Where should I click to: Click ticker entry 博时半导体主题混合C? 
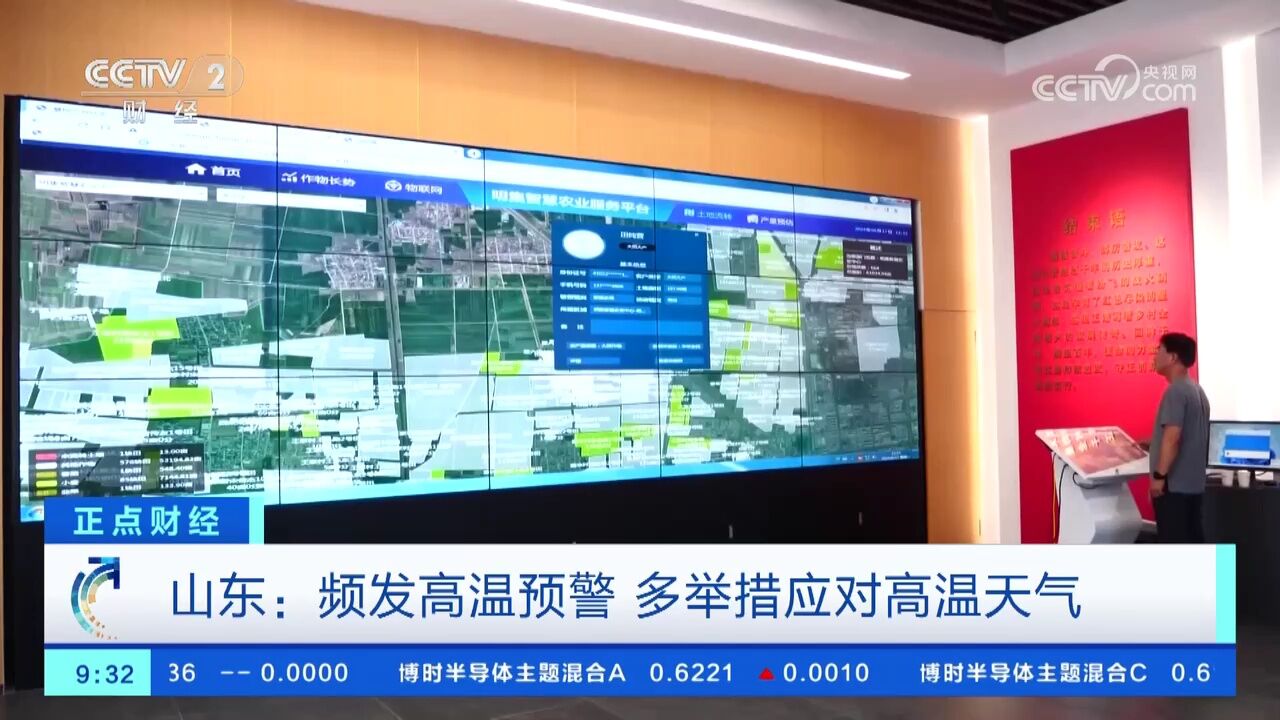tap(1034, 673)
